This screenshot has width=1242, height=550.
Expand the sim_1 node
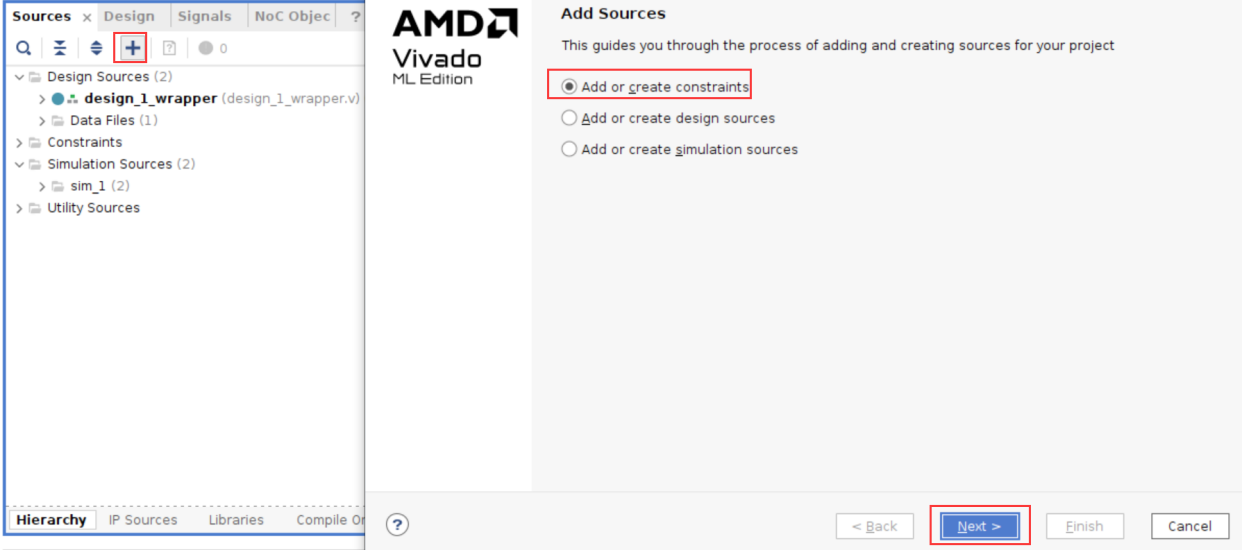(42, 186)
